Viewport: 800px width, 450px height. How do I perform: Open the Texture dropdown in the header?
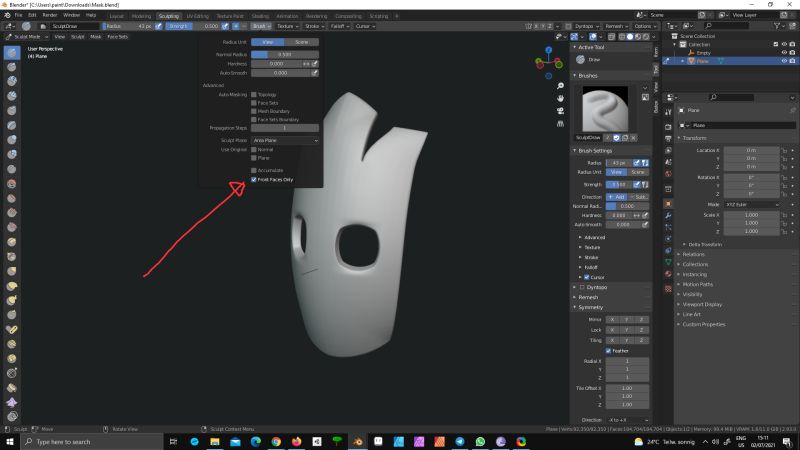pyautogui.click(x=288, y=26)
